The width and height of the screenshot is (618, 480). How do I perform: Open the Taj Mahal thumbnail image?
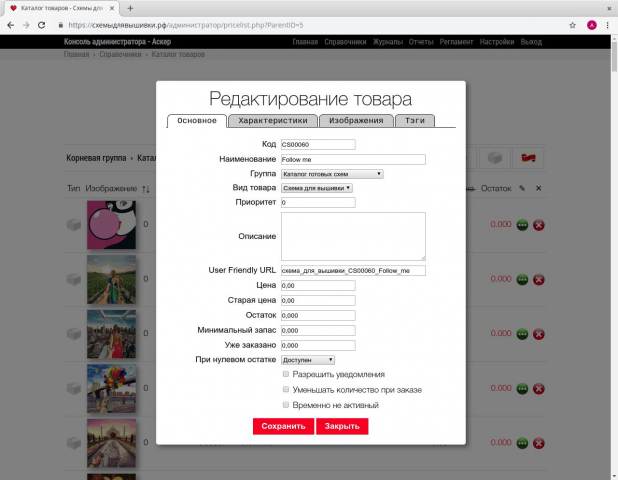(x=111, y=443)
